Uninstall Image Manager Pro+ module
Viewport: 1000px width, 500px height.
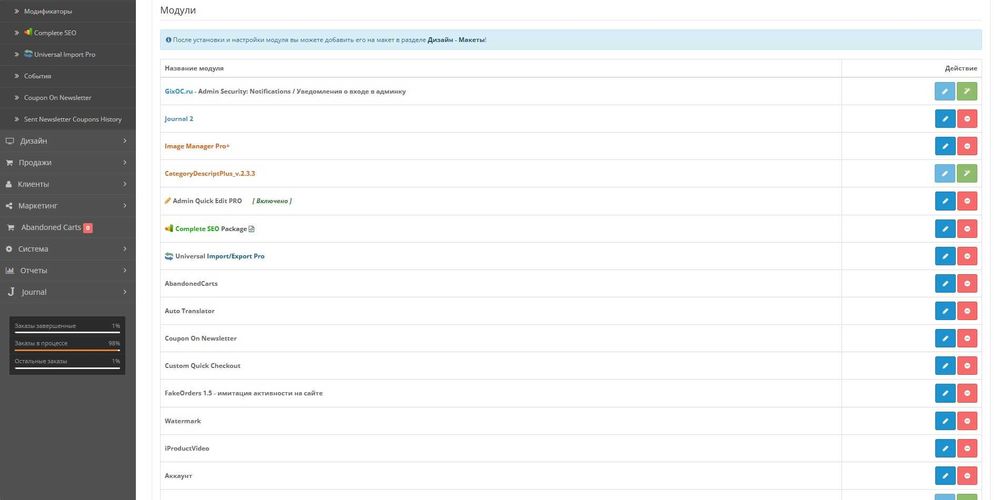[x=967, y=146]
